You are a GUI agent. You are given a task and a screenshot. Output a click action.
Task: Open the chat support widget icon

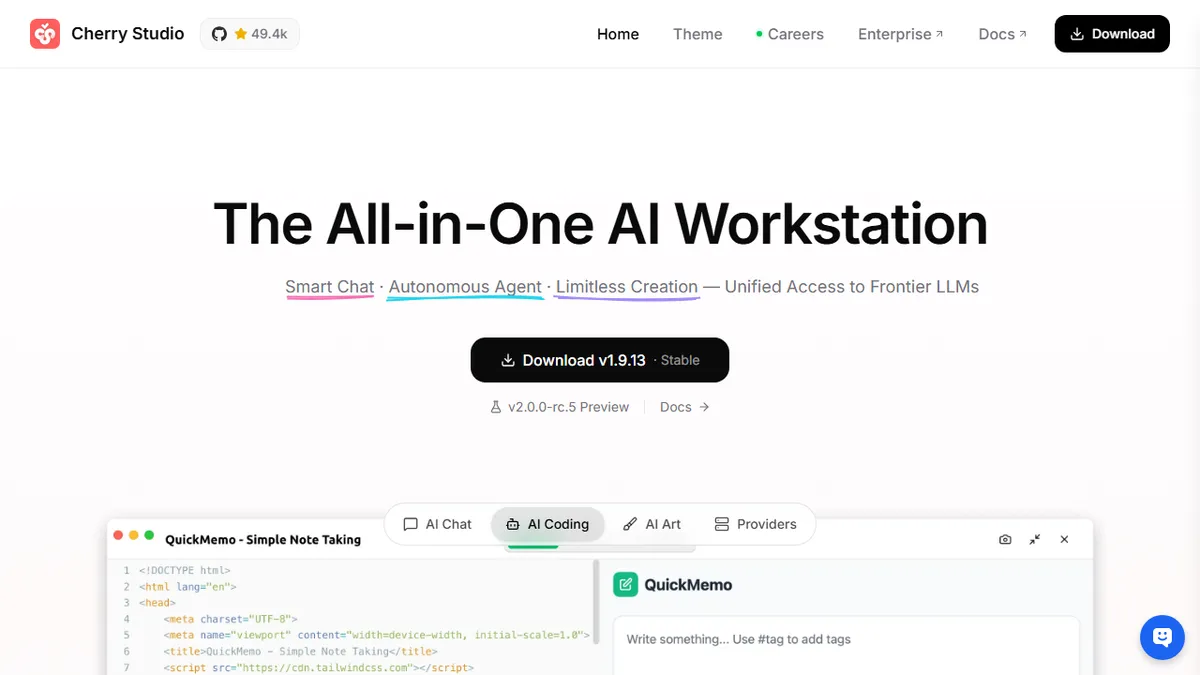pos(1162,637)
